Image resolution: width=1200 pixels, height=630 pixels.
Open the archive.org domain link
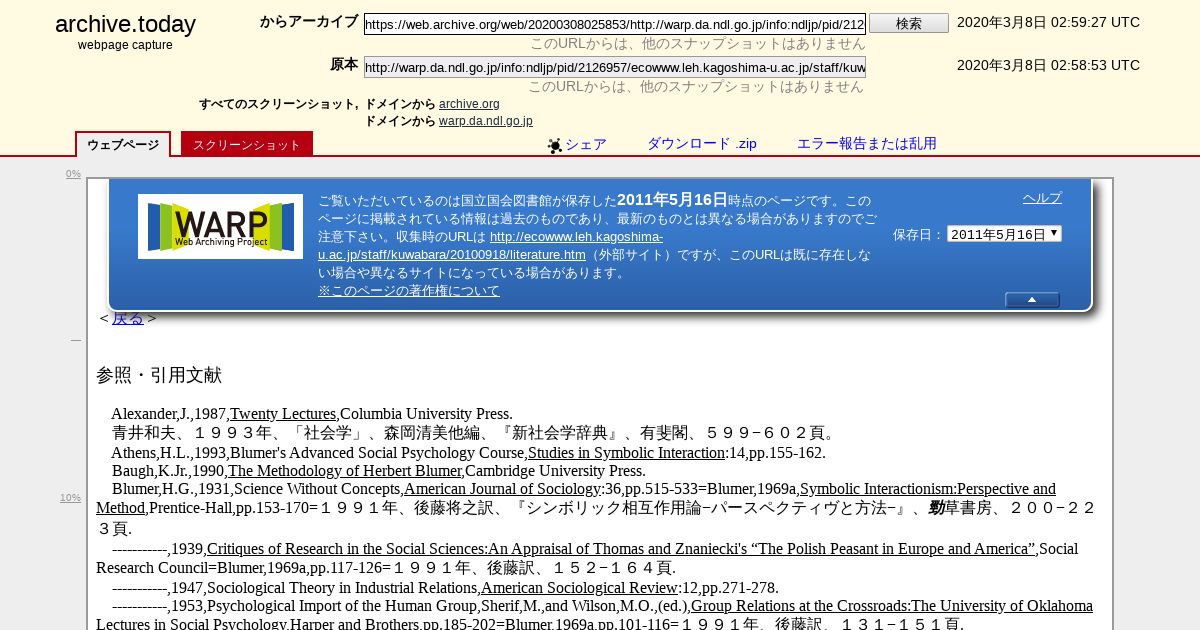coord(469,103)
